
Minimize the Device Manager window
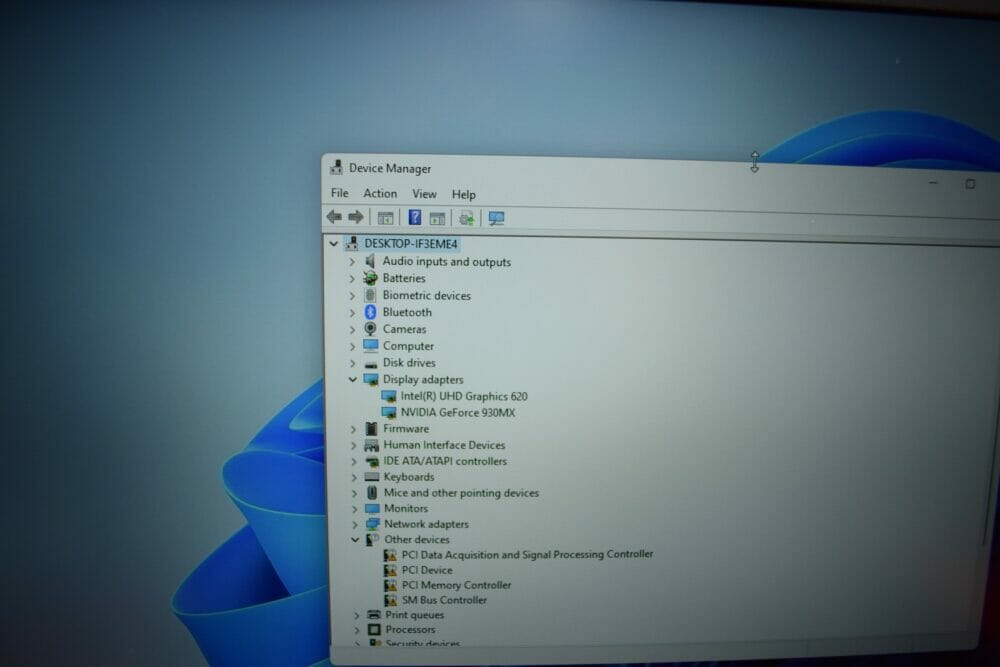[933, 183]
